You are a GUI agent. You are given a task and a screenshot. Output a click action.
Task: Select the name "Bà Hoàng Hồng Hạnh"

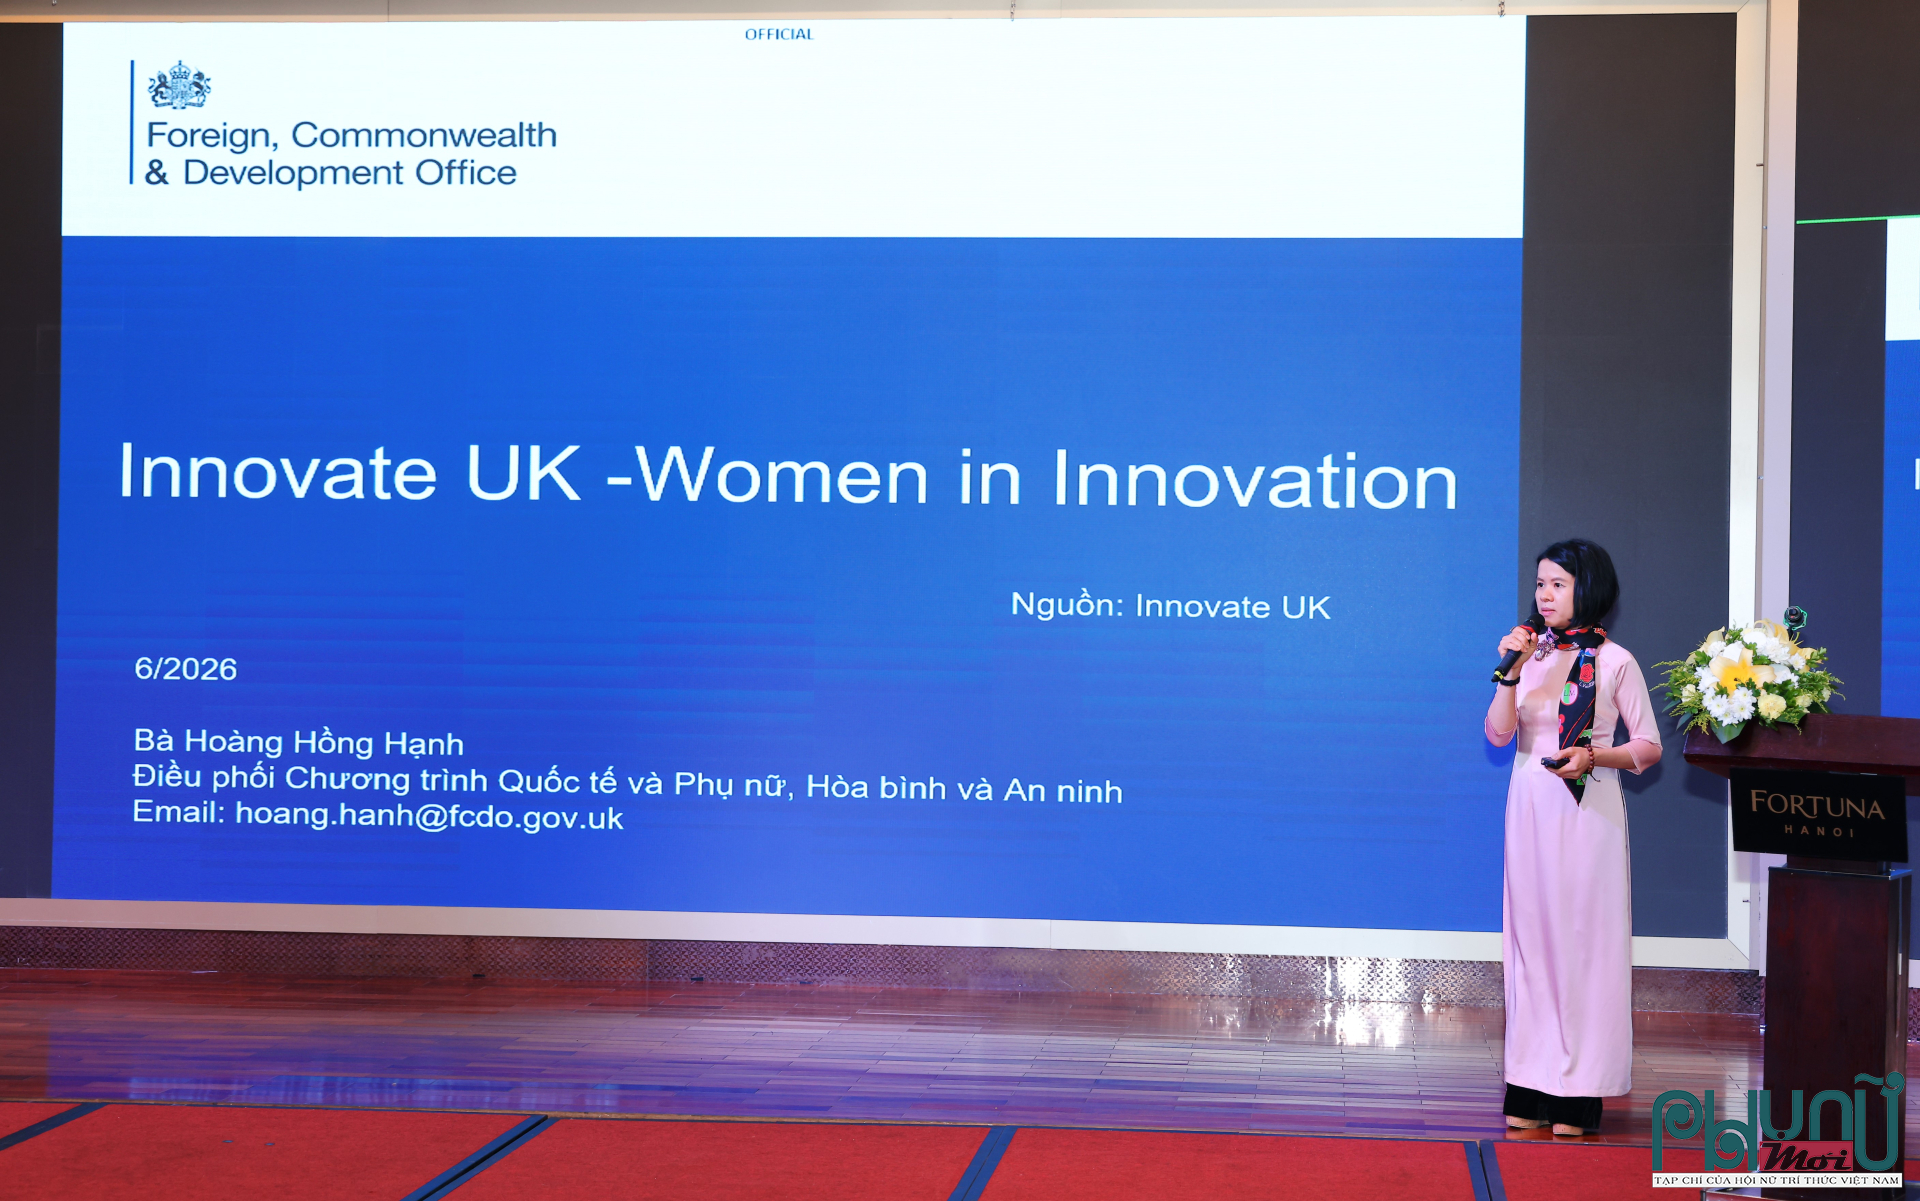299,742
